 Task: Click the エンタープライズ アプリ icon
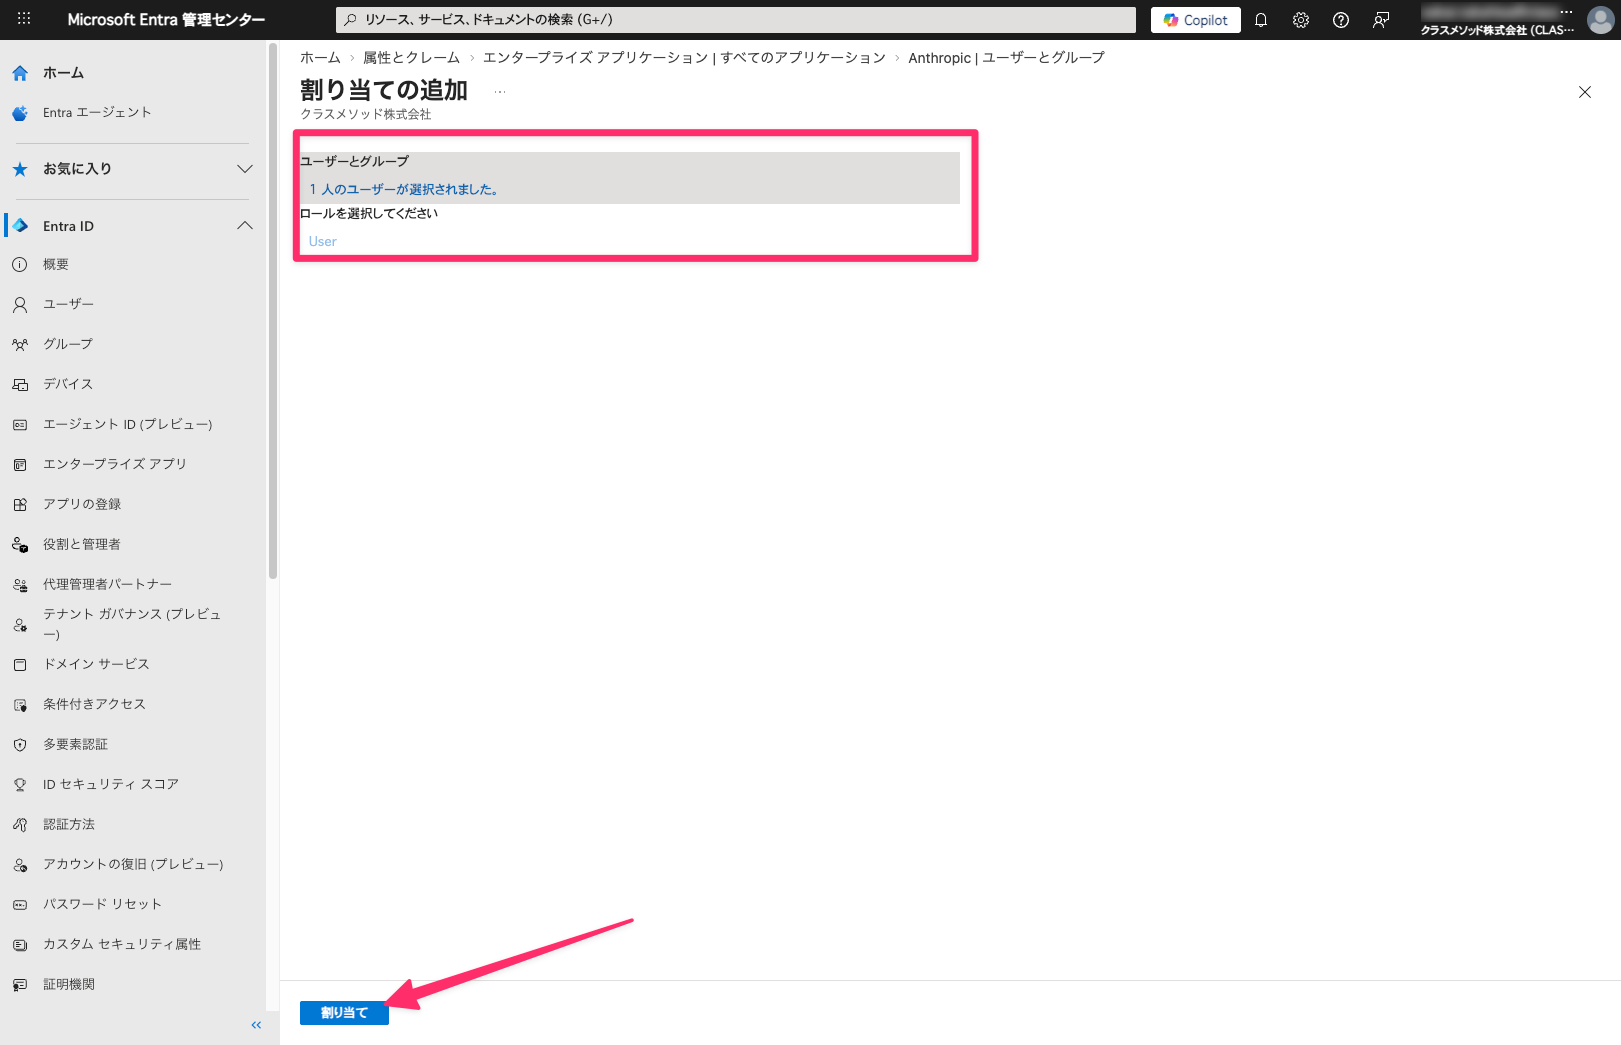coord(20,465)
